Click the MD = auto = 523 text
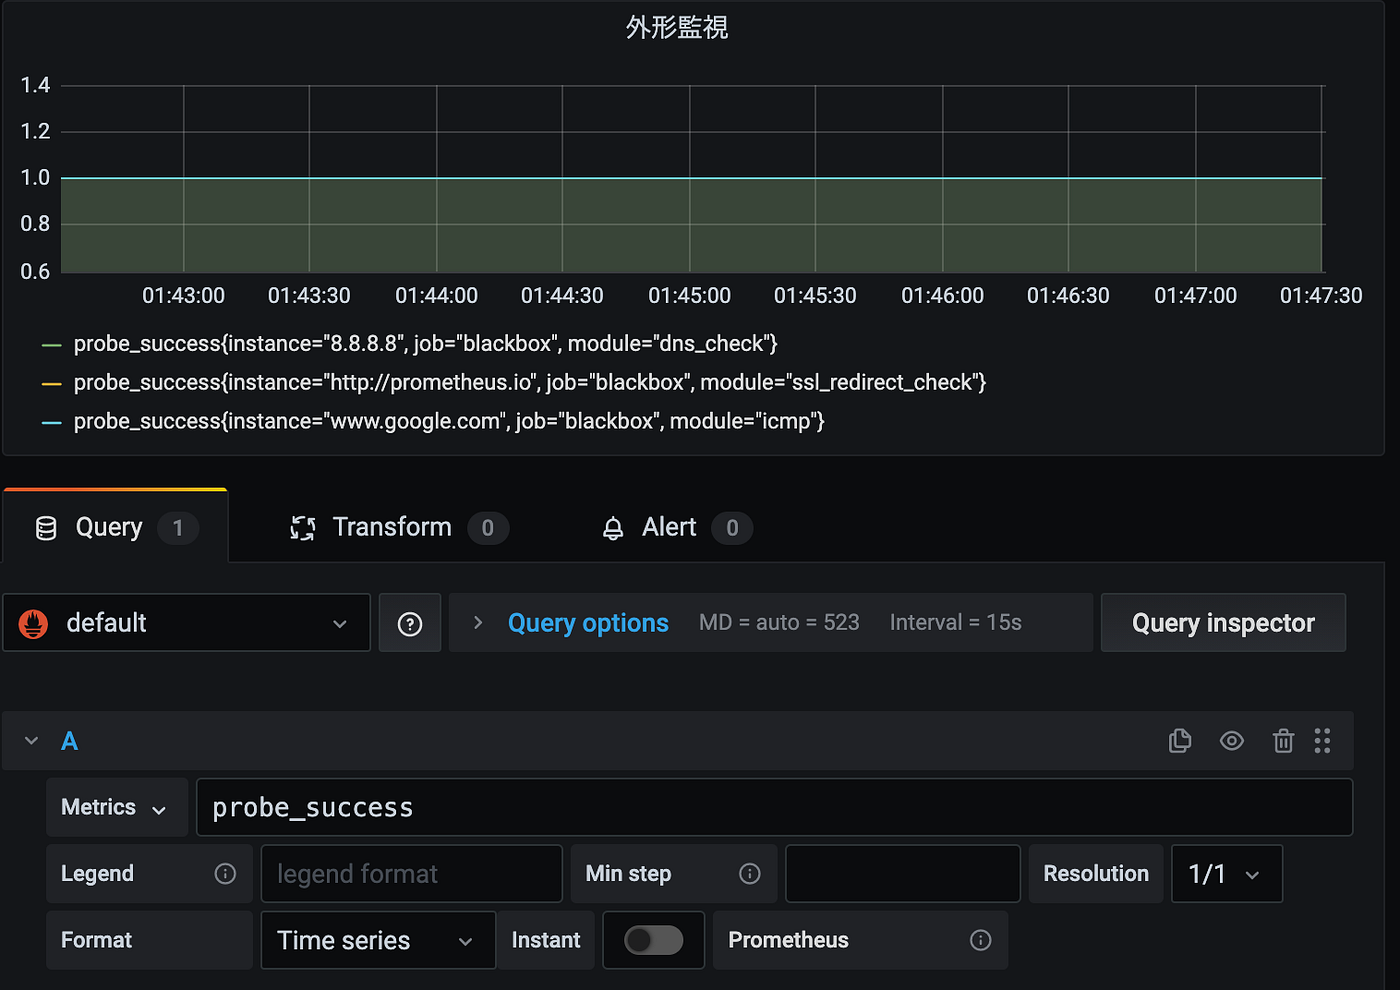1400x990 pixels. 779,623
